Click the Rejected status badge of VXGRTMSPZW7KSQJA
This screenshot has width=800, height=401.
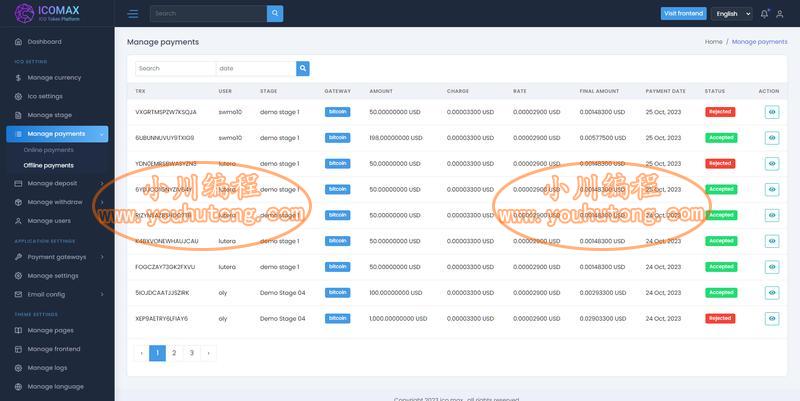click(720, 112)
